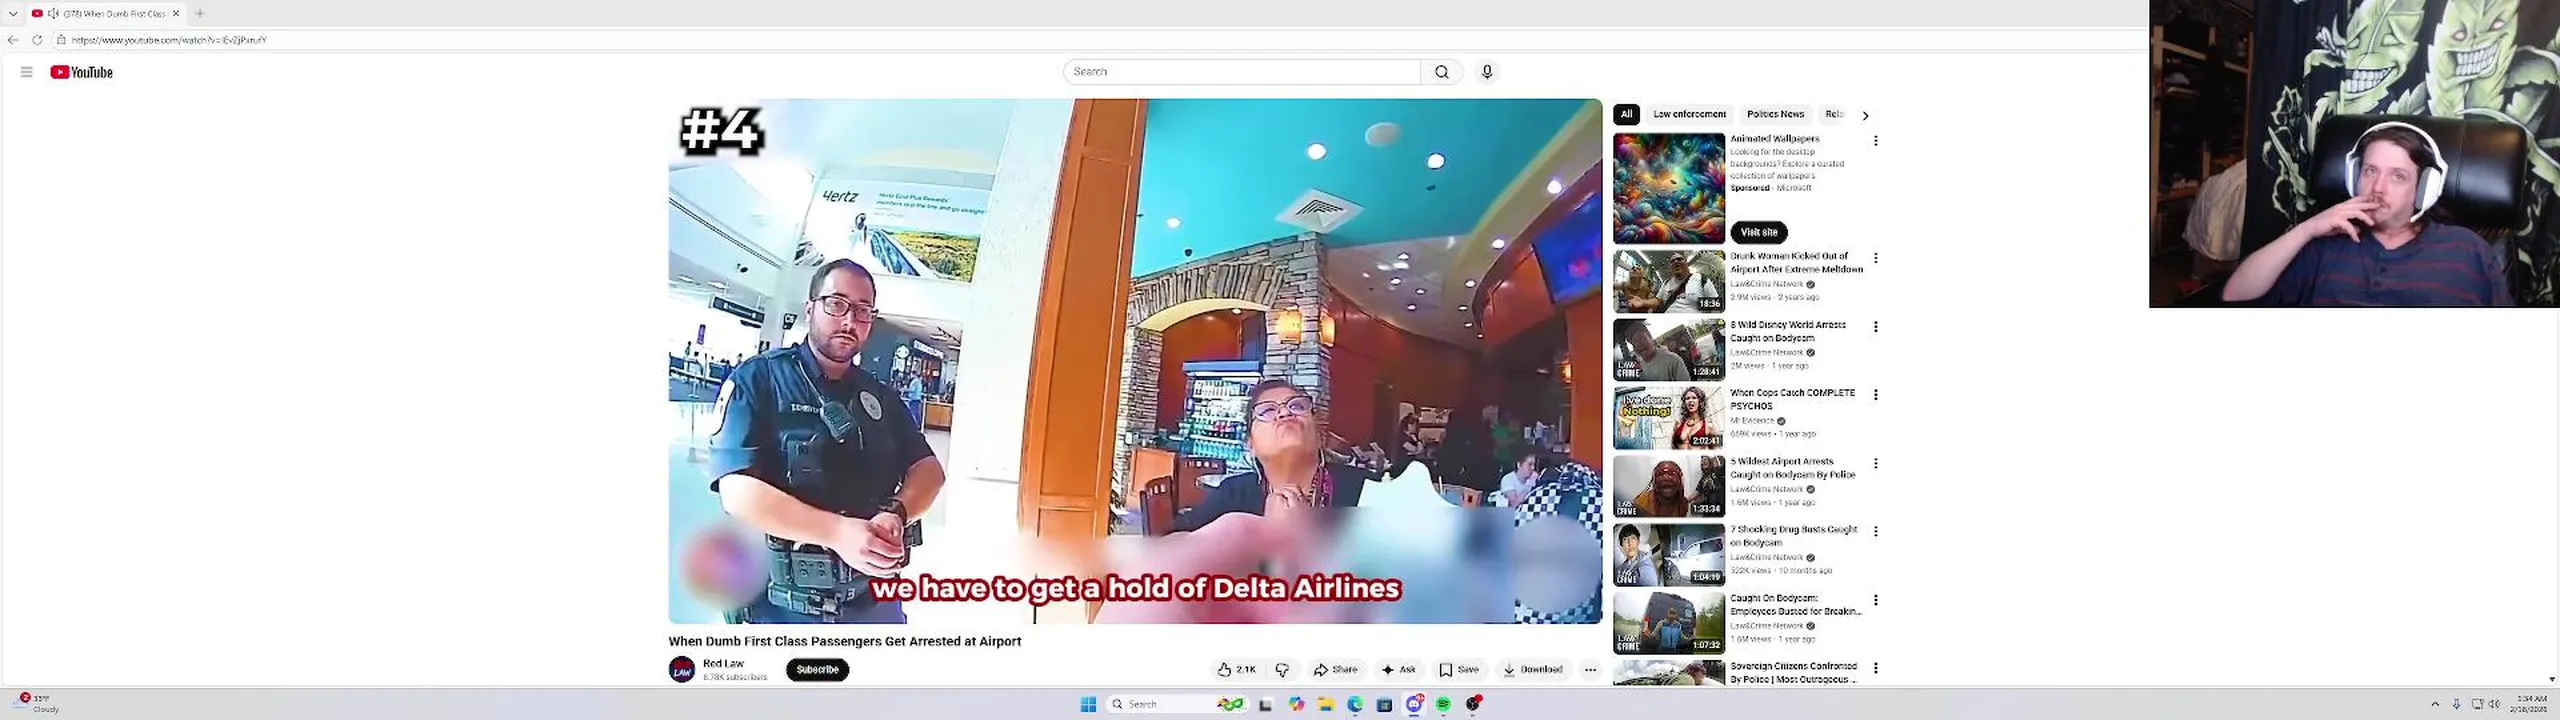Open Discord from the taskbar

(1414, 705)
